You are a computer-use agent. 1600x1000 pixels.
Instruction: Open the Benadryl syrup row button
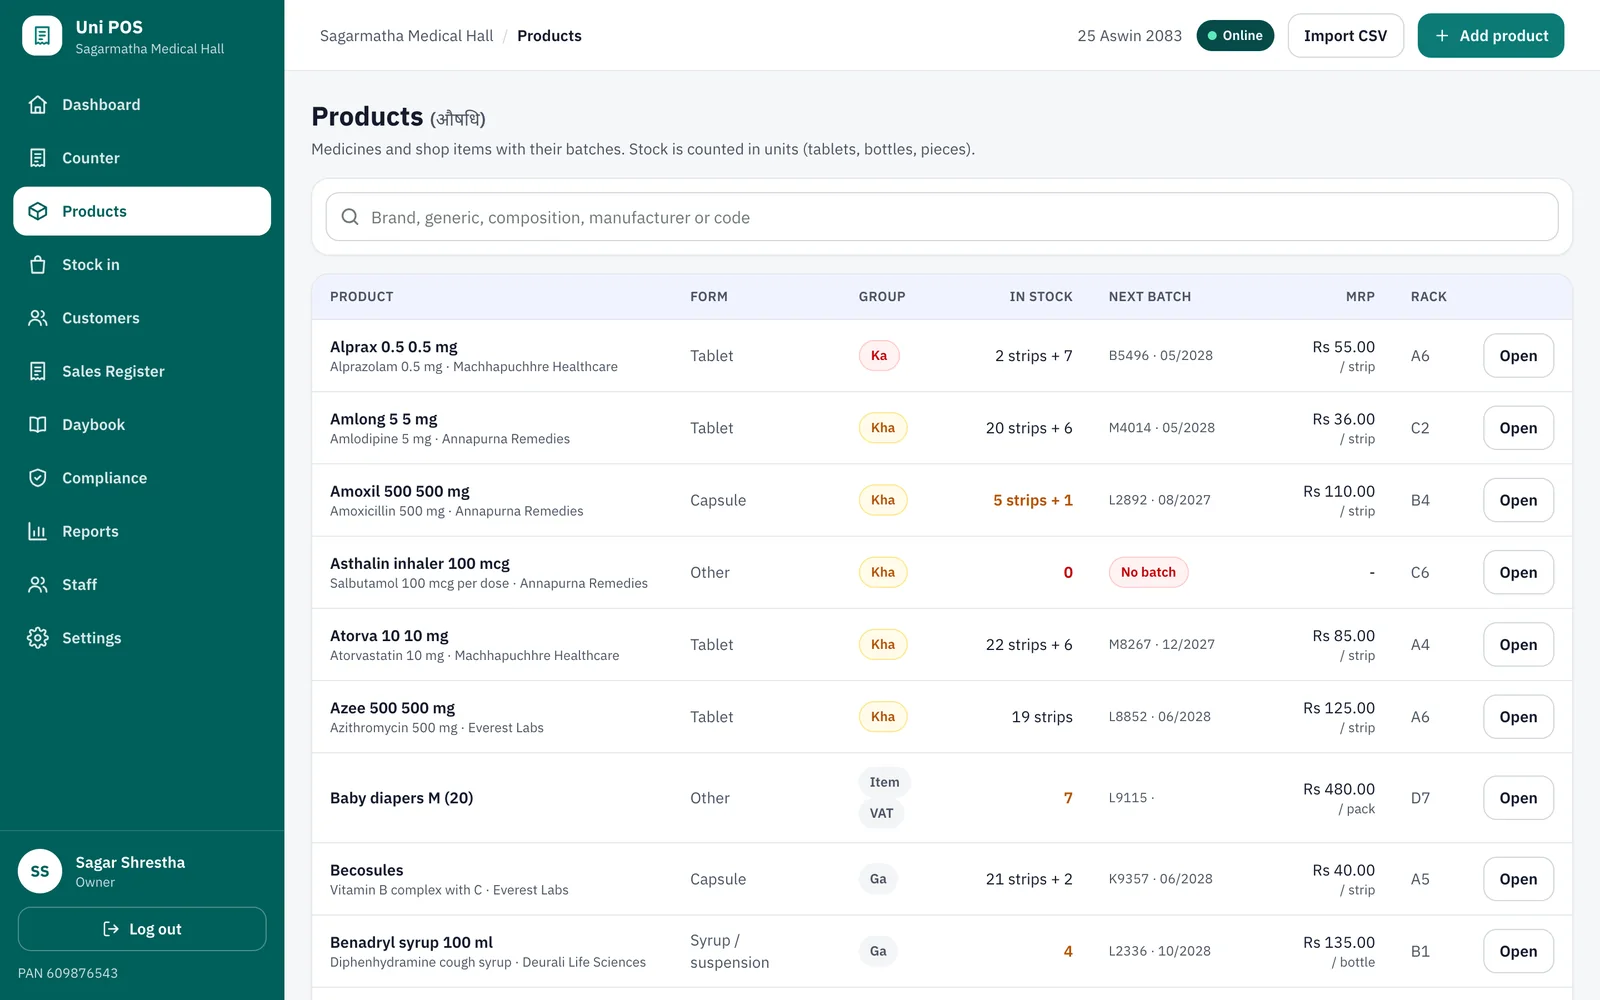(x=1518, y=952)
